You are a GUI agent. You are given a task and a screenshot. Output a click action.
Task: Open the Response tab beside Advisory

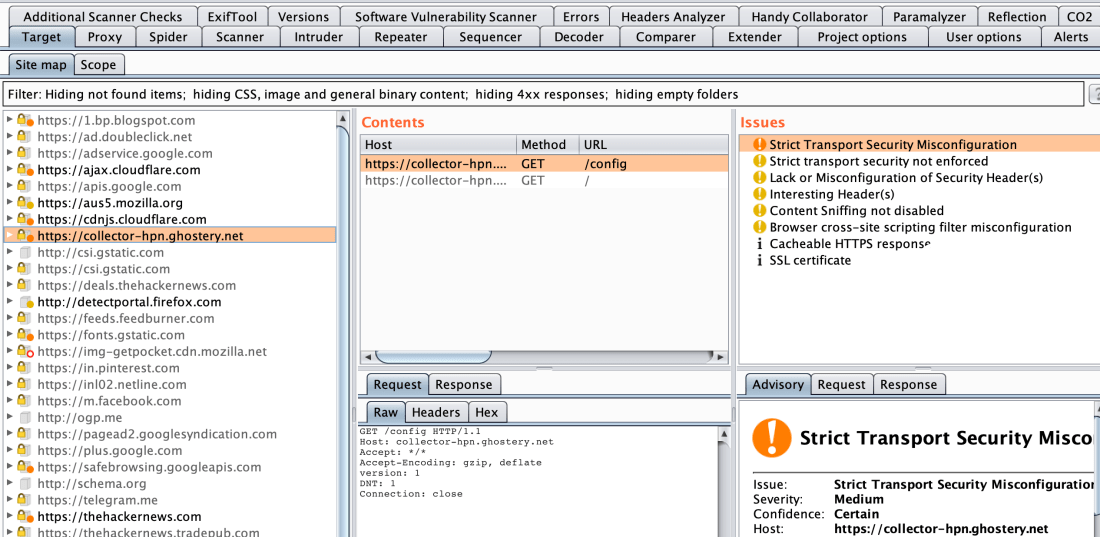908,385
